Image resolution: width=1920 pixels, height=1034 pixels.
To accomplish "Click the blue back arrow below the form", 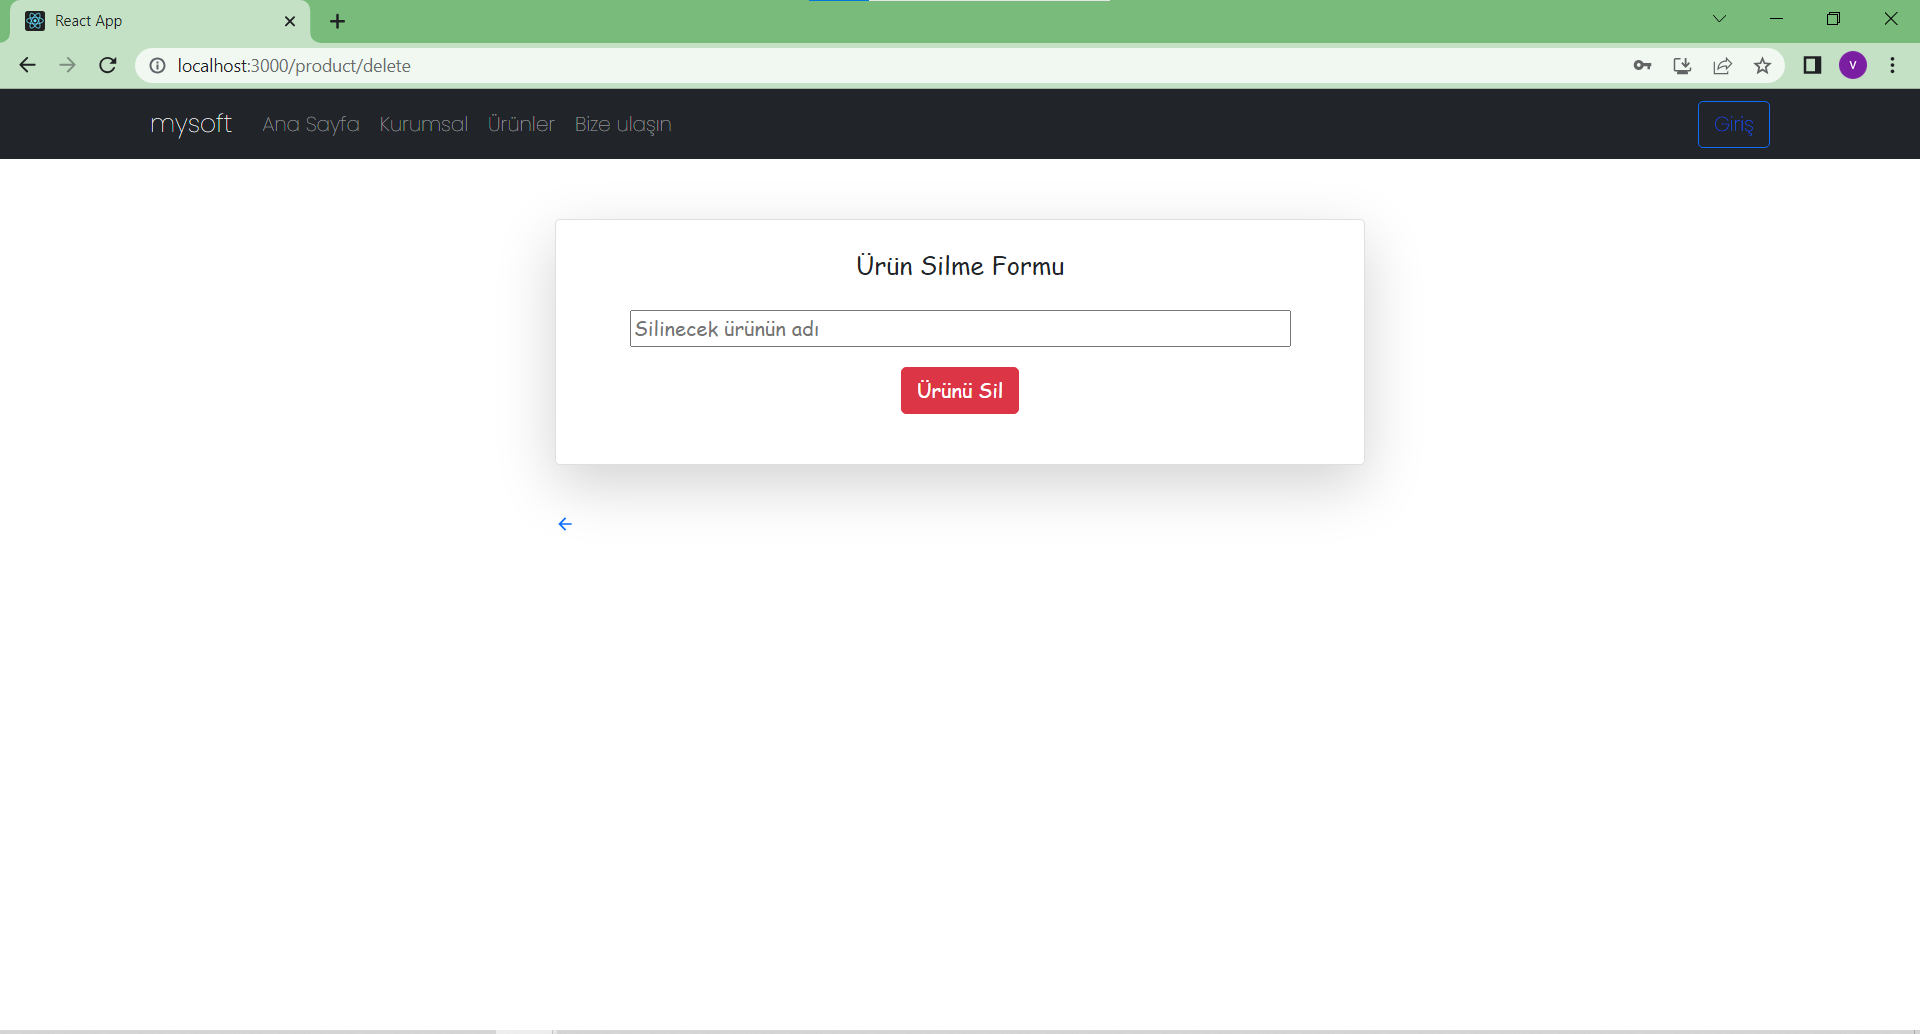I will (565, 523).
